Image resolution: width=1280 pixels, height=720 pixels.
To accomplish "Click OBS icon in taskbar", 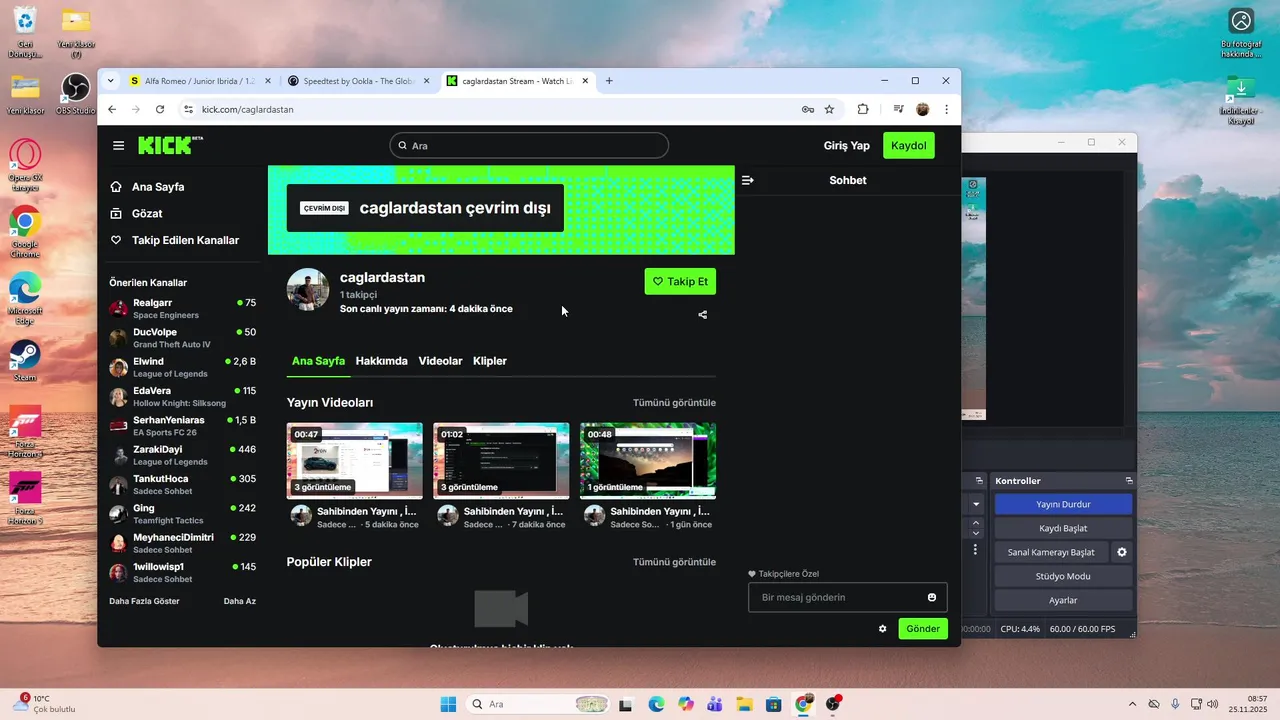I will (833, 704).
